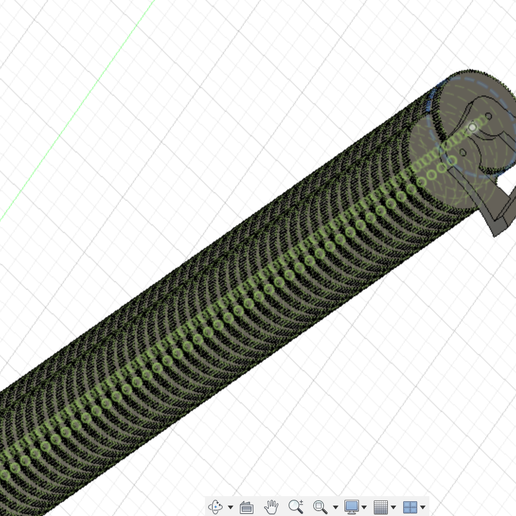Select the green axis line in viewport
Viewport: 516px width, 516px height.
(77, 110)
